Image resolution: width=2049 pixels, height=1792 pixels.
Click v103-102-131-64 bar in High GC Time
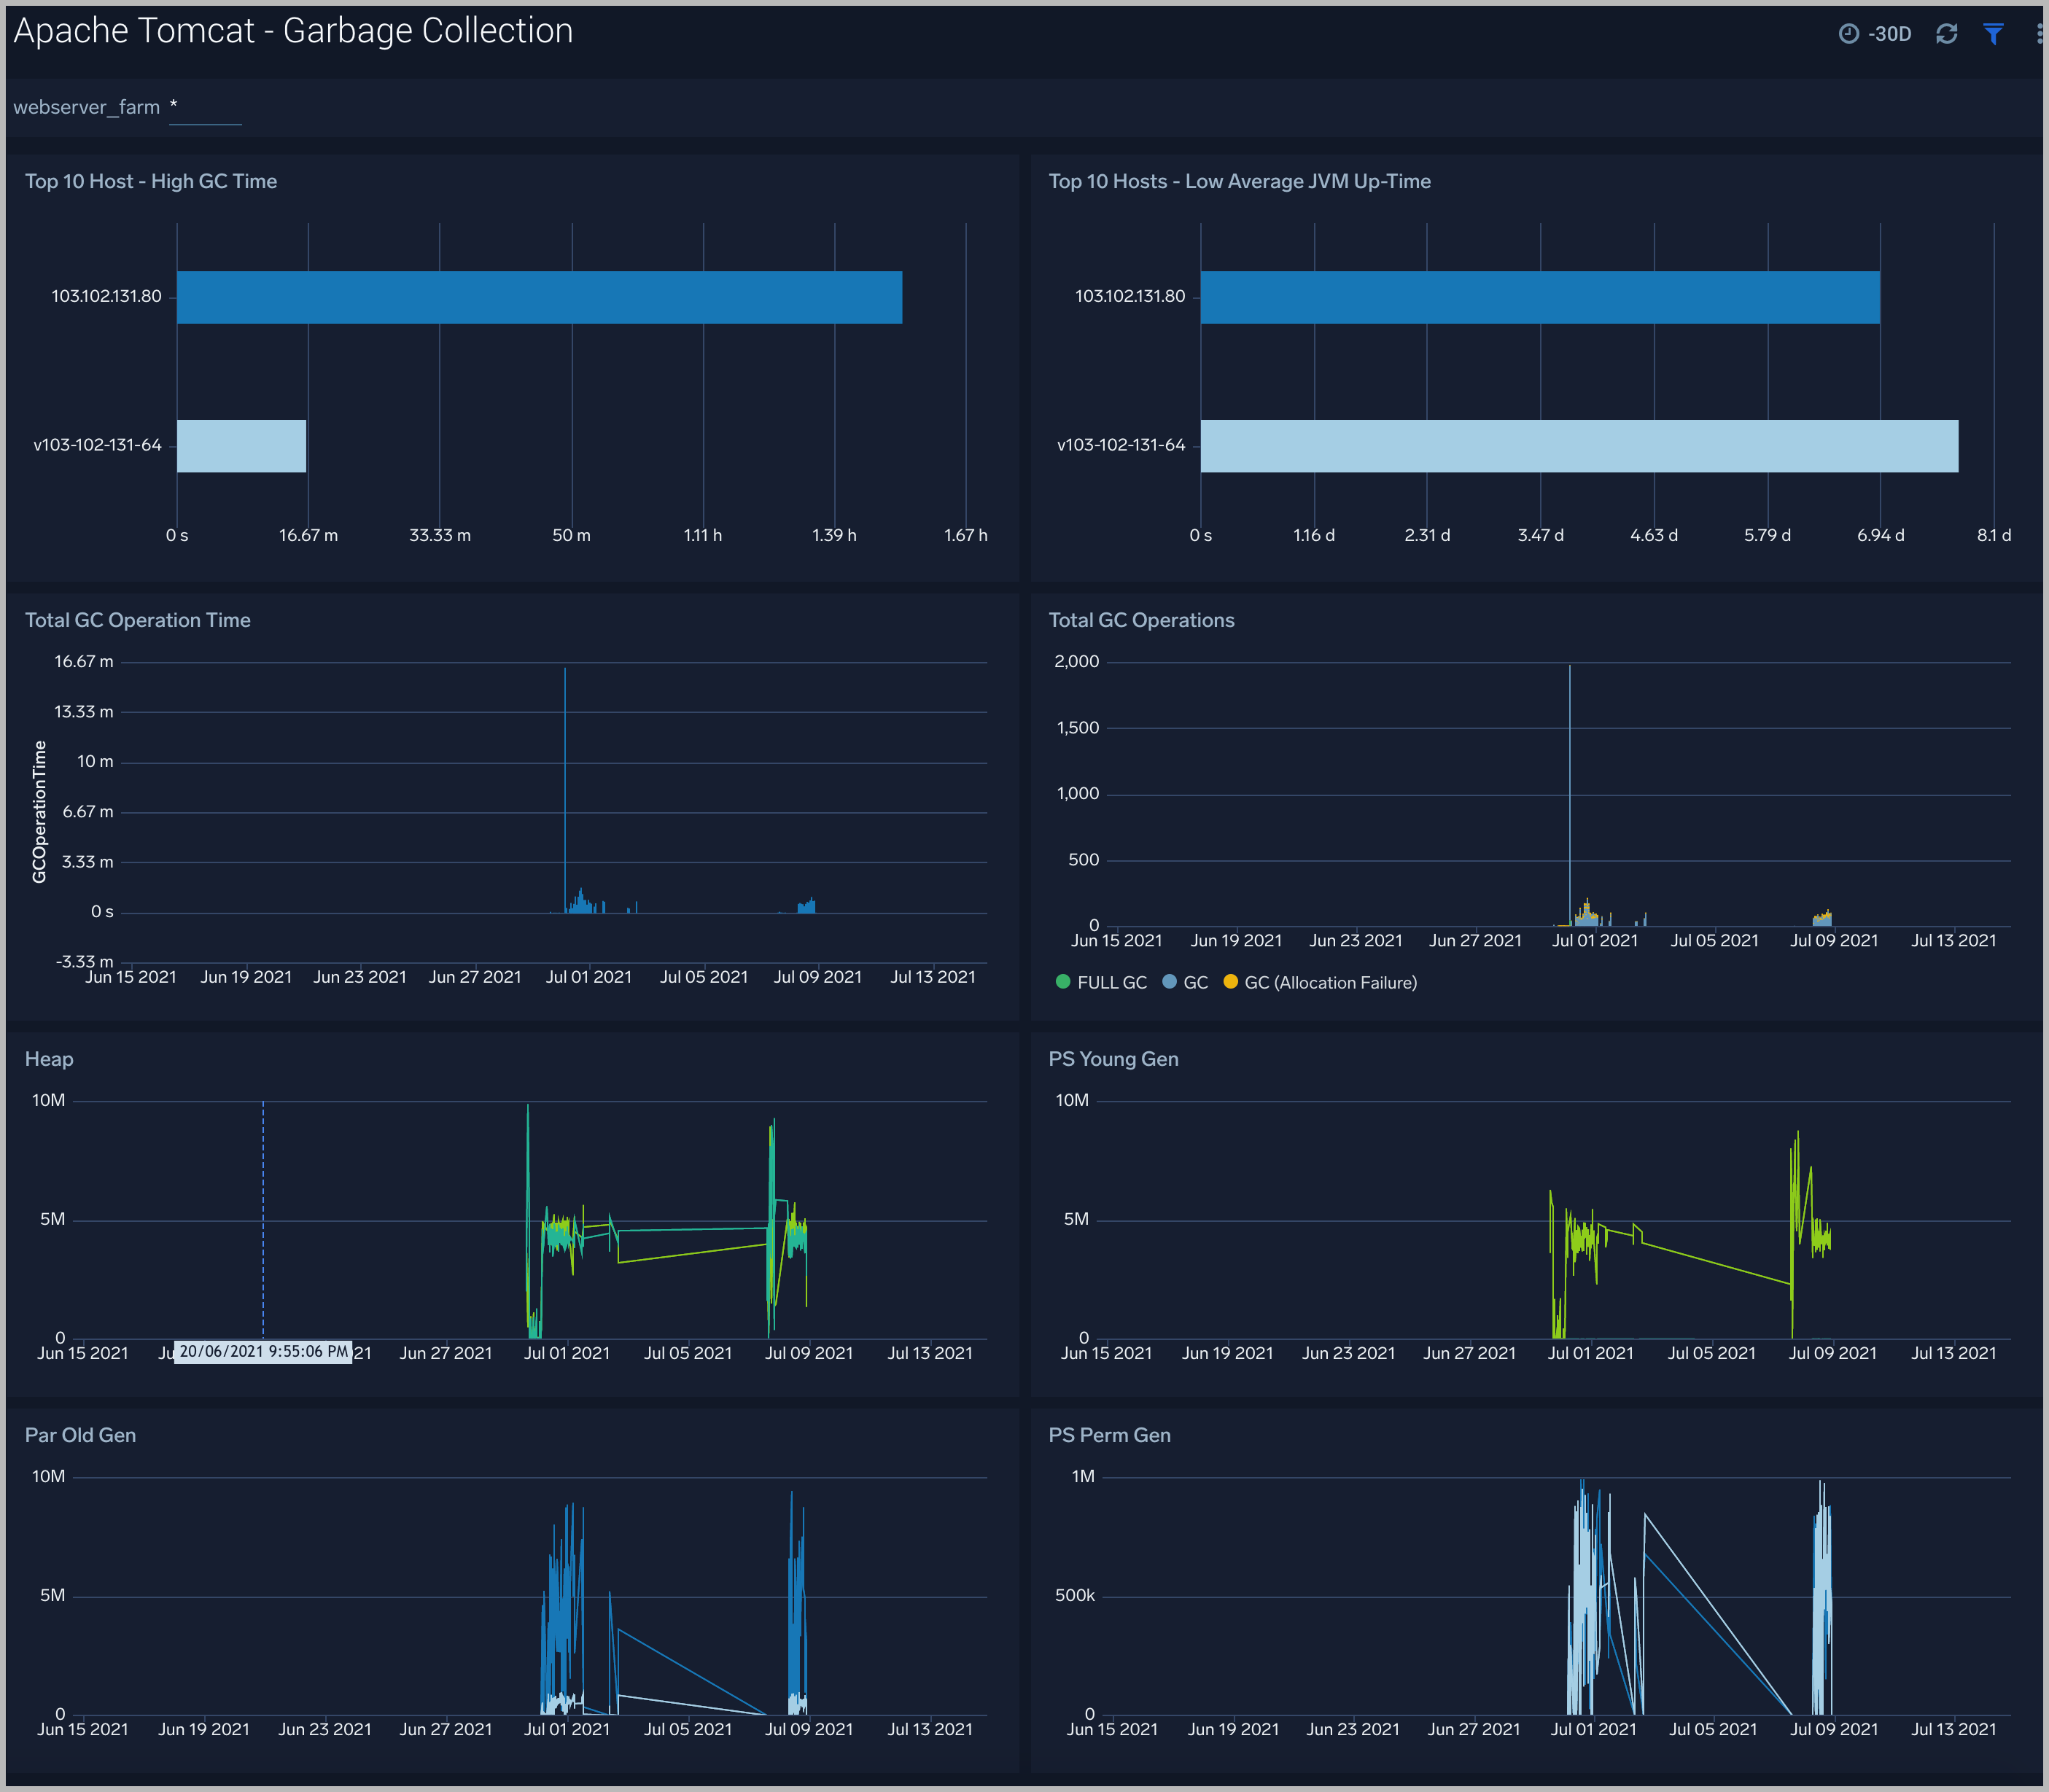point(241,446)
